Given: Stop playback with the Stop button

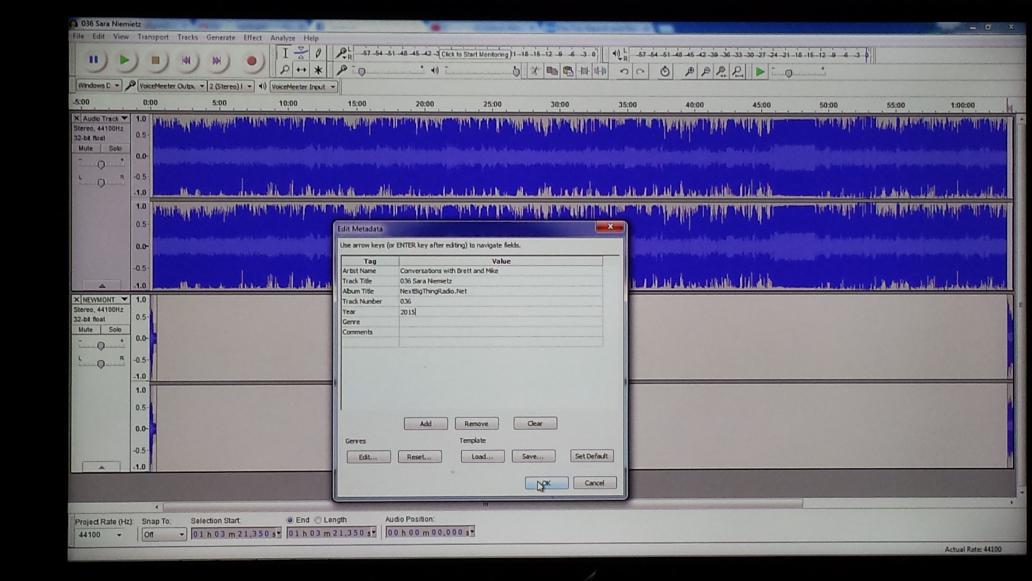Looking at the screenshot, I should tap(155, 61).
